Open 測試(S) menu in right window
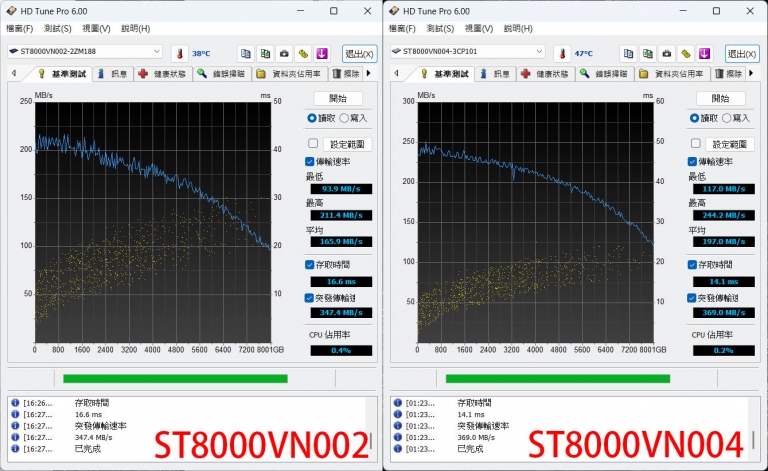This screenshot has height=471, width=768. [x=440, y=28]
